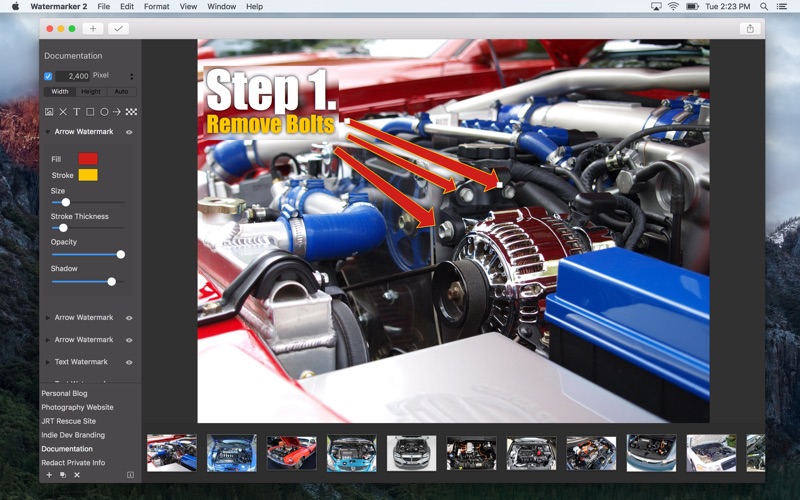Select the white car open-hood thumbnail
Viewport: 800px width, 500px height.
(x=711, y=453)
